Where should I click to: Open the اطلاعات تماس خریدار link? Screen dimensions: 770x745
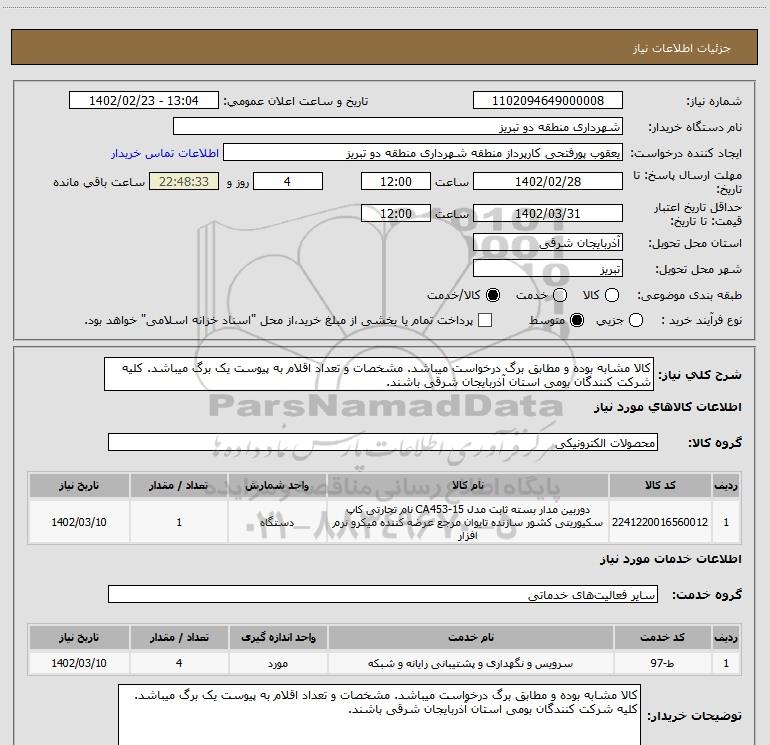coord(165,153)
